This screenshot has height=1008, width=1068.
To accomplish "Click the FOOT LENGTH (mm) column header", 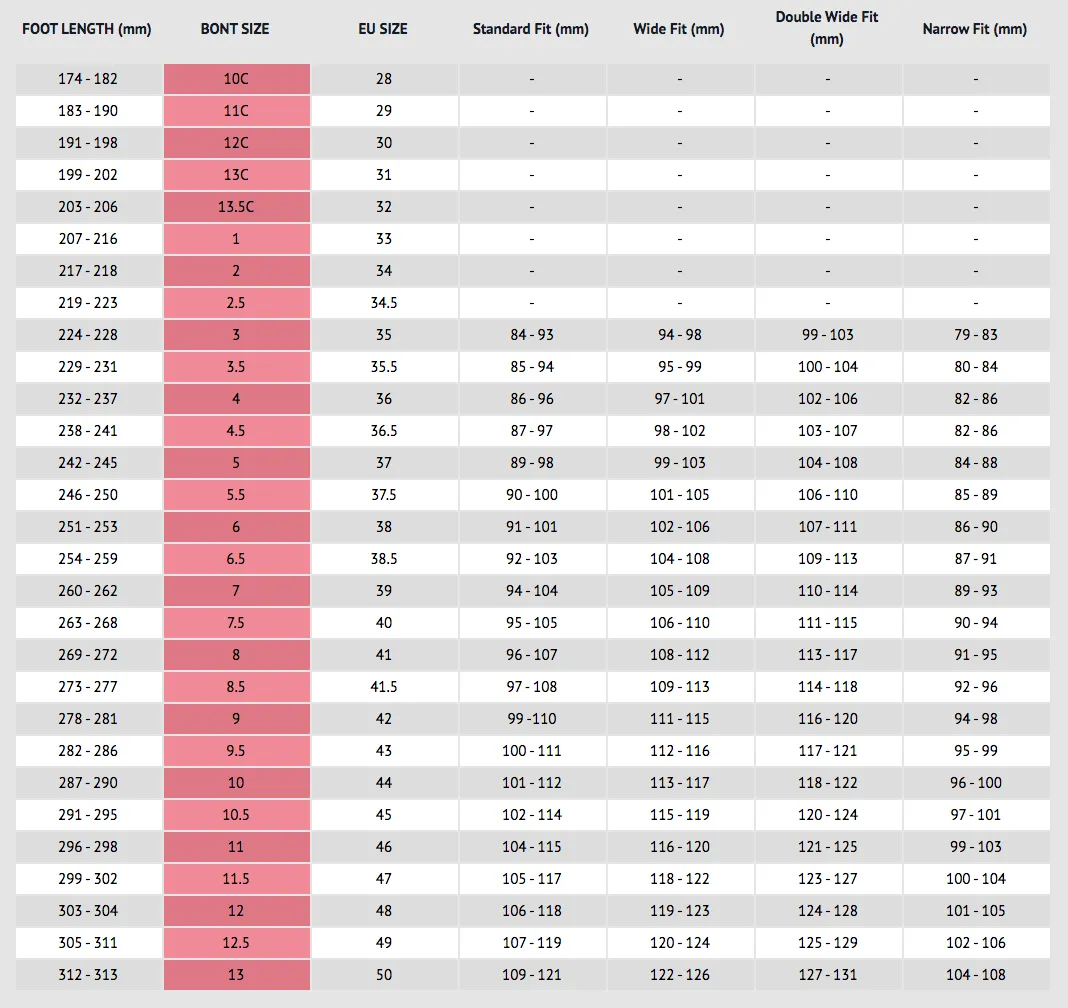I will click(87, 29).
